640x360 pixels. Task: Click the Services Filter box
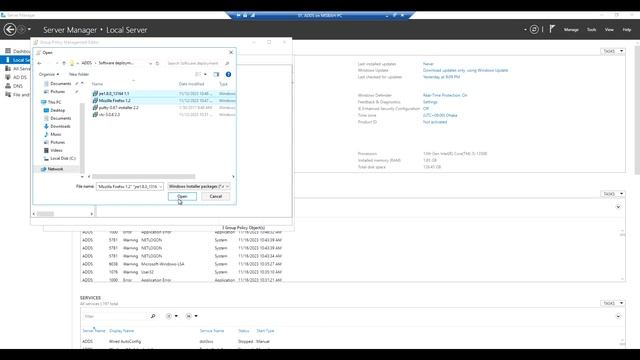coord(116,316)
